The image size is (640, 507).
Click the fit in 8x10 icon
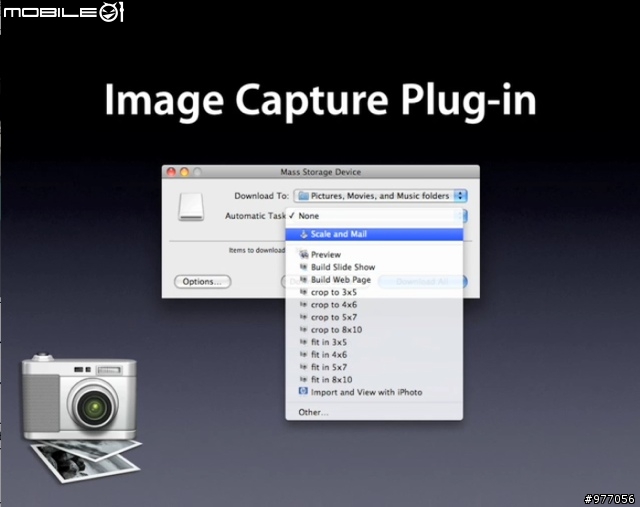click(x=303, y=380)
